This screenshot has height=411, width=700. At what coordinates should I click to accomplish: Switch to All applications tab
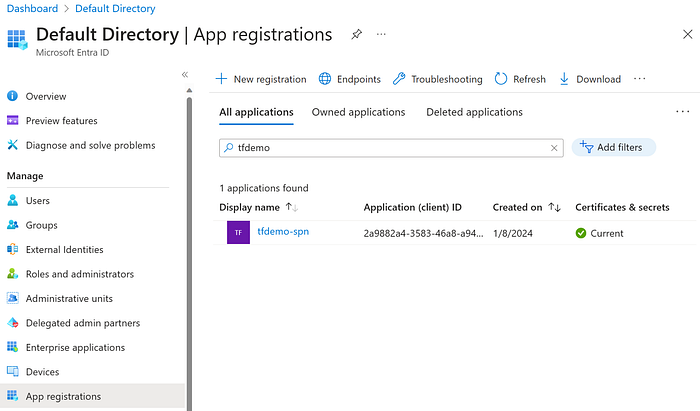tap(256, 112)
